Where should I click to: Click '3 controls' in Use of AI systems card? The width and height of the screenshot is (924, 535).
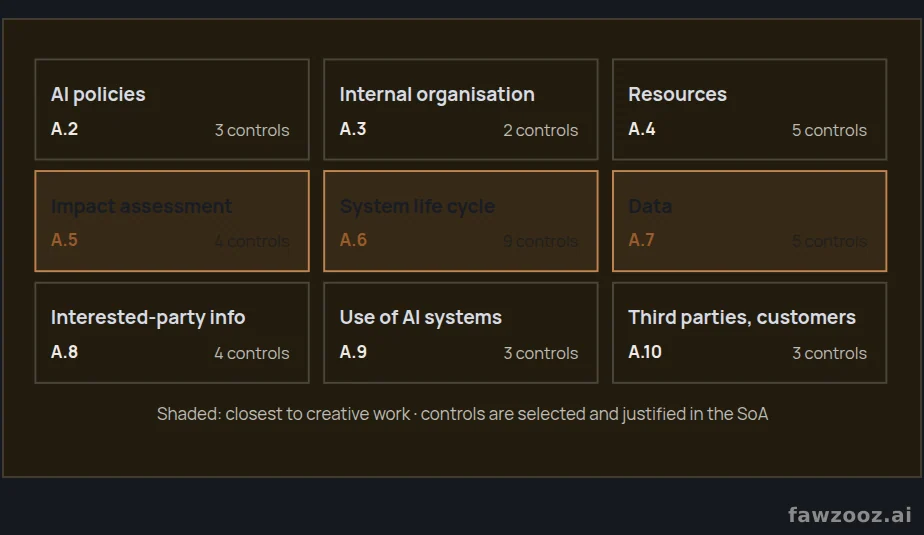coord(540,354)
